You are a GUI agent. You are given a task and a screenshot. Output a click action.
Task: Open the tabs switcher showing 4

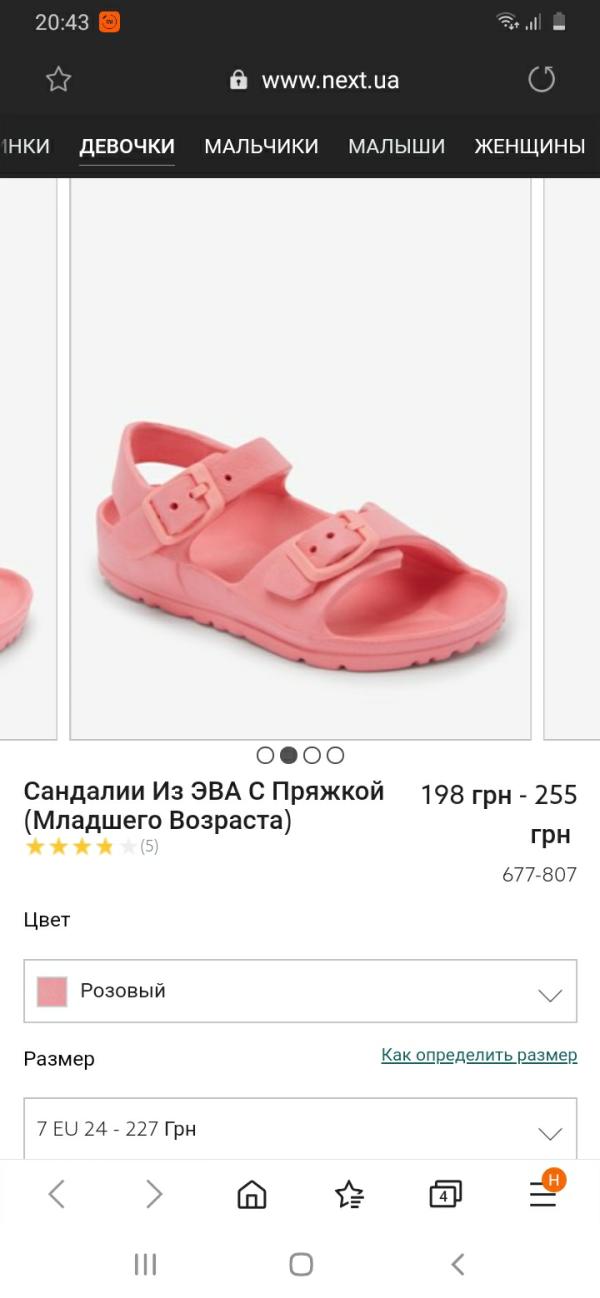point(445,1194)
